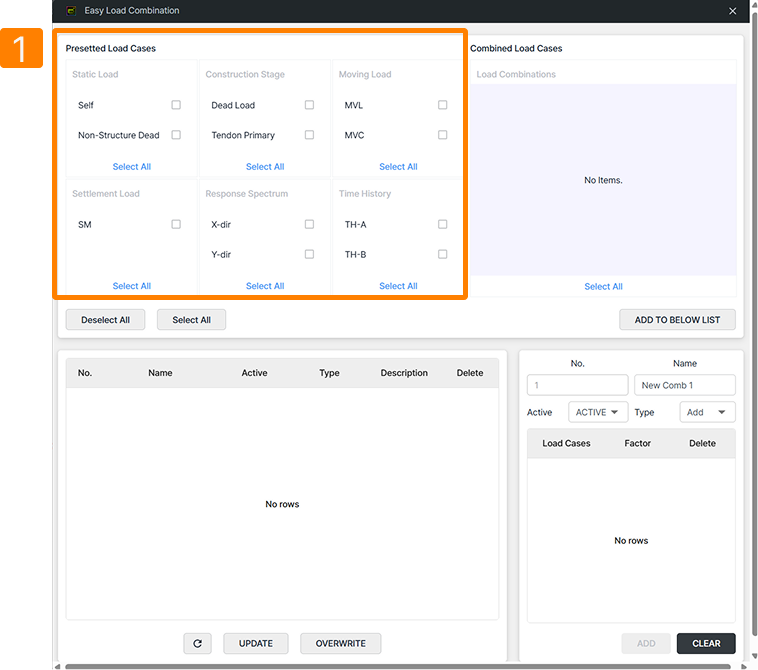
Task: Click the horizontal scrollbar at the bottom
Action: tap(400, 665)
